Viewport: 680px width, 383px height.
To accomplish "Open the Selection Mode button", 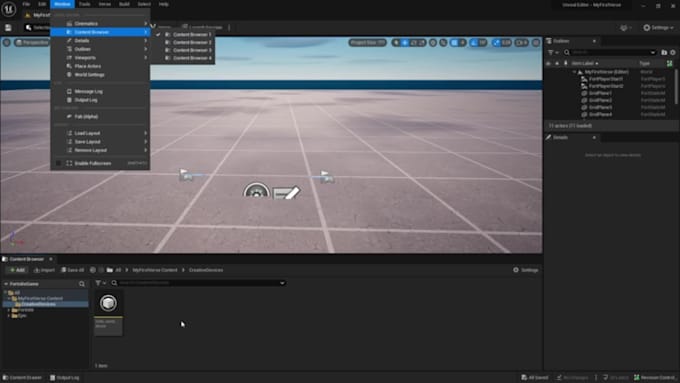I will (38, 28).
